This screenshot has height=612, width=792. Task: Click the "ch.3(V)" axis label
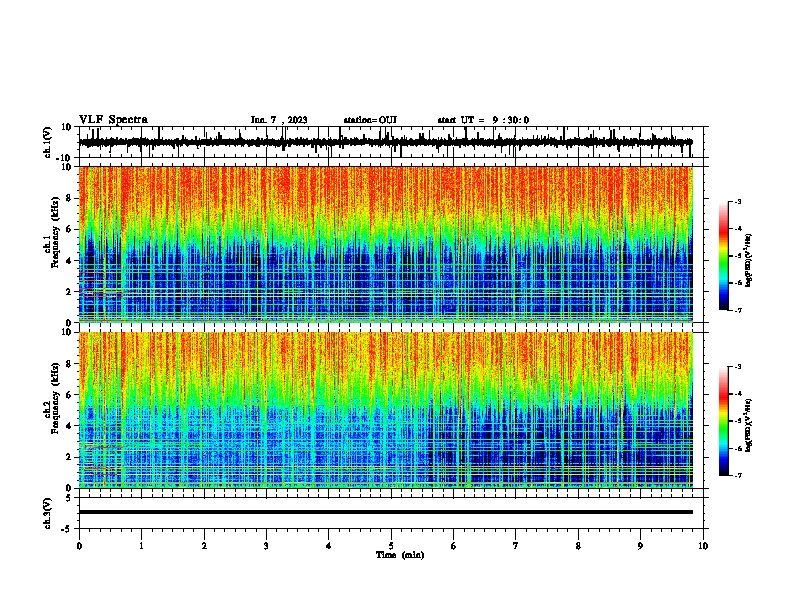tap(48, 513)
